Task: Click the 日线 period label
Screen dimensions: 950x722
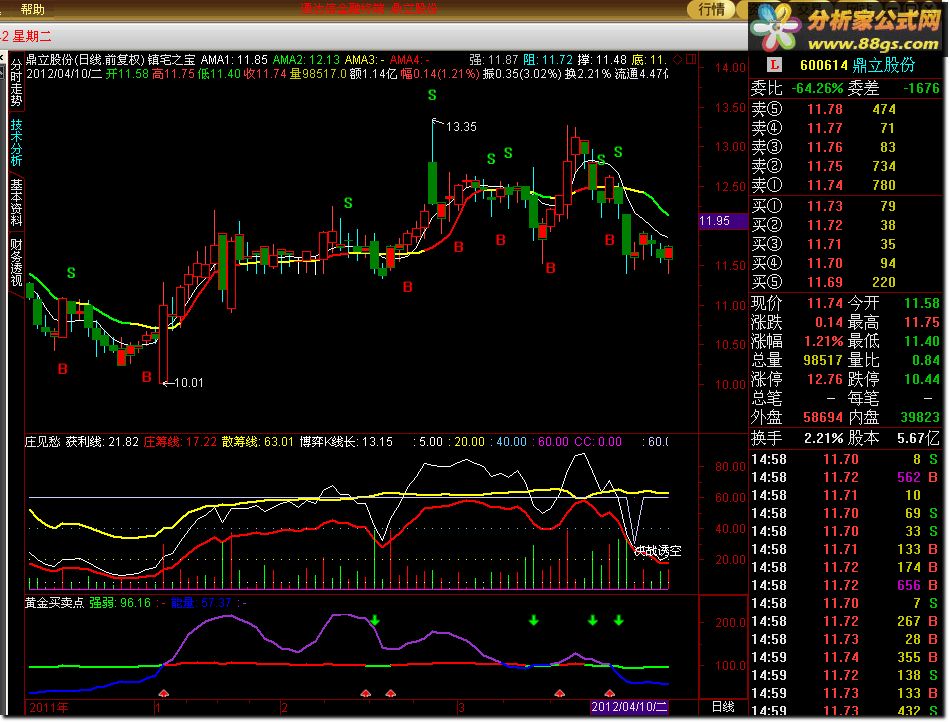Action: [723, 707]
